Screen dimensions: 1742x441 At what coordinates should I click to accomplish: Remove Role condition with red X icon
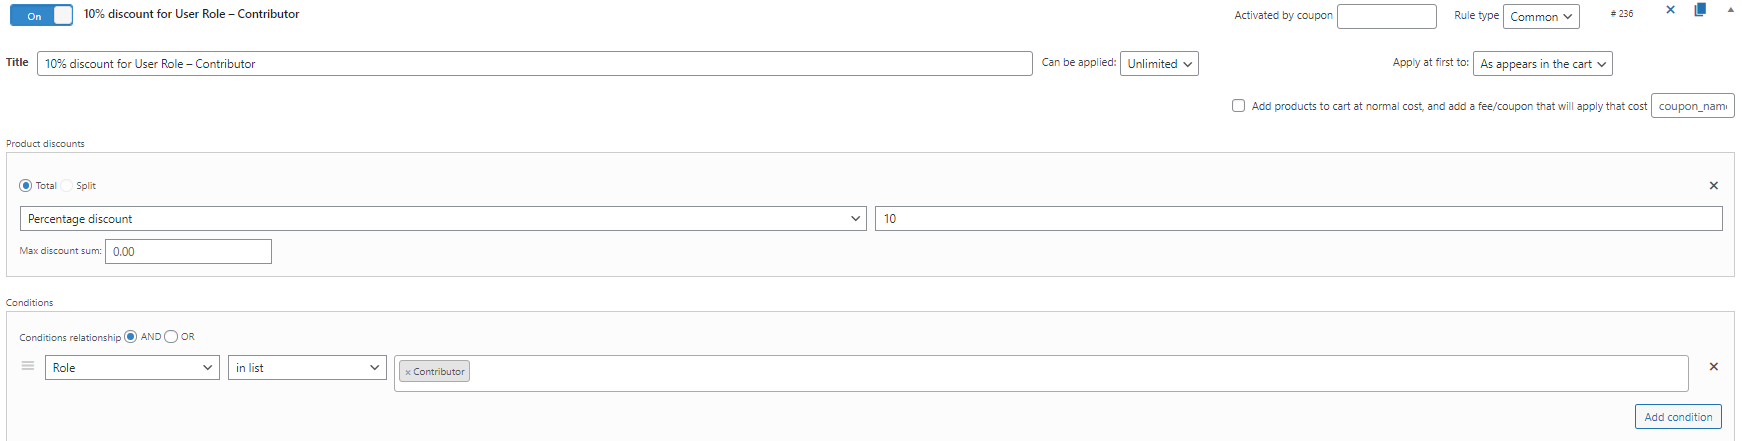click(x=1714, y=367)
